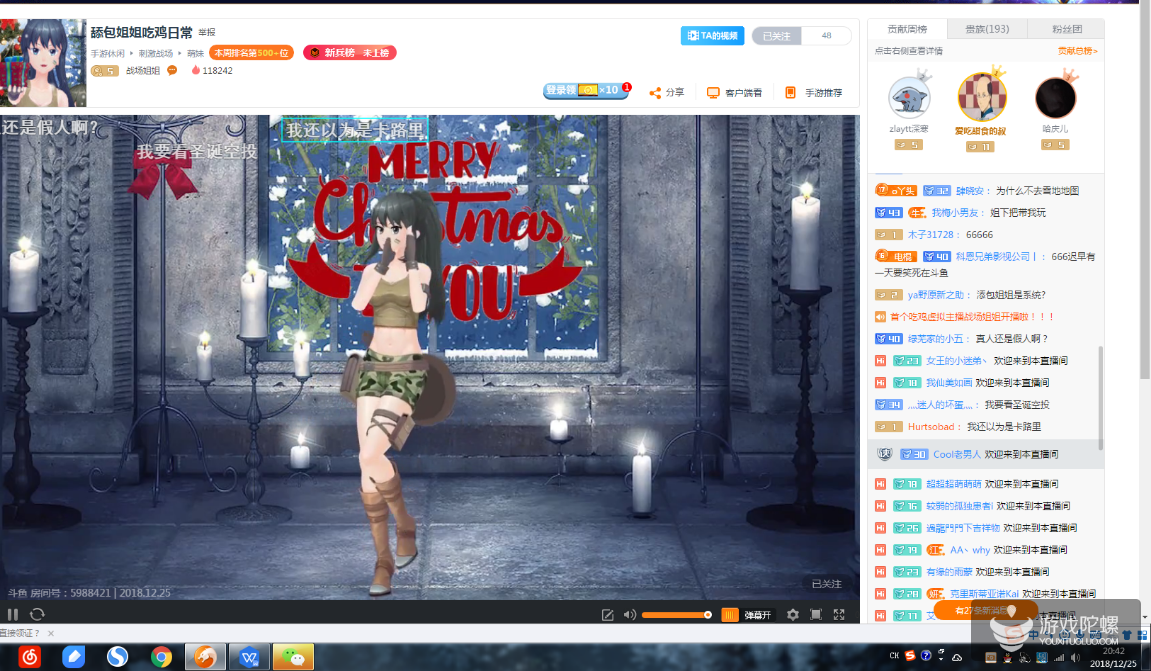Click the danmaku edit pencil icon
This screenshot has height=671, width=1151.
(x=607, y=614)
